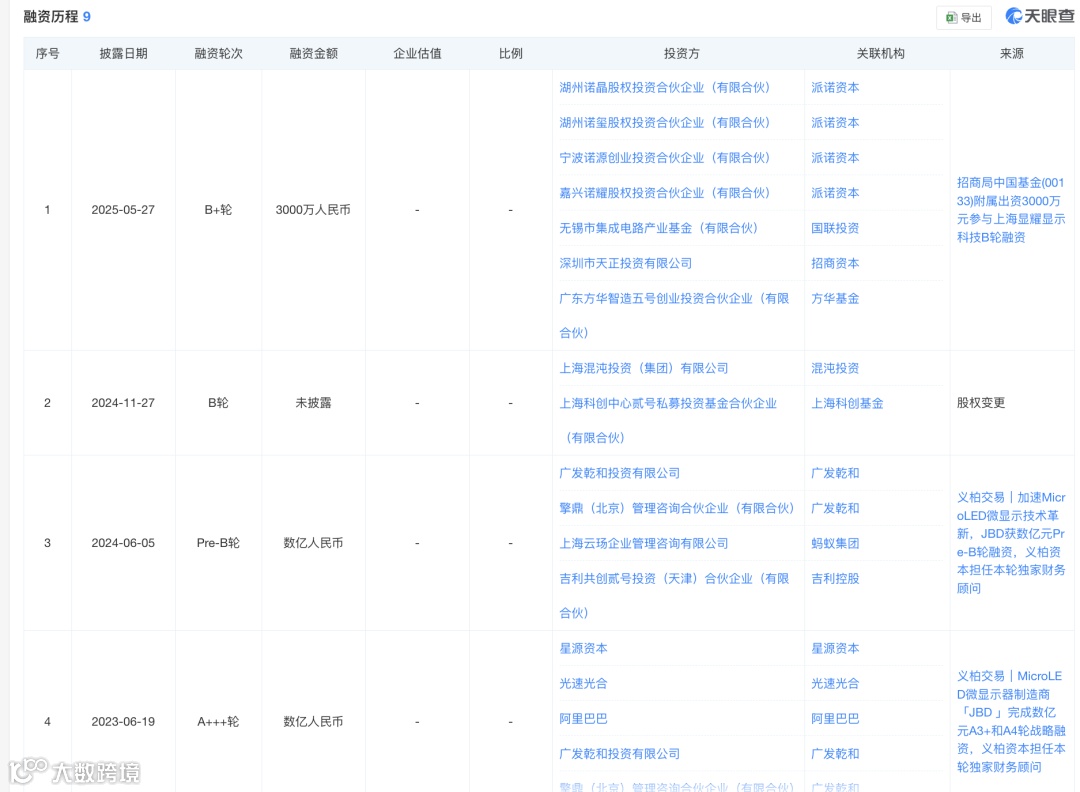Open investor 上海混沌投资（集团）有限公司 link
1080x792 pixels.
(643, 368)
